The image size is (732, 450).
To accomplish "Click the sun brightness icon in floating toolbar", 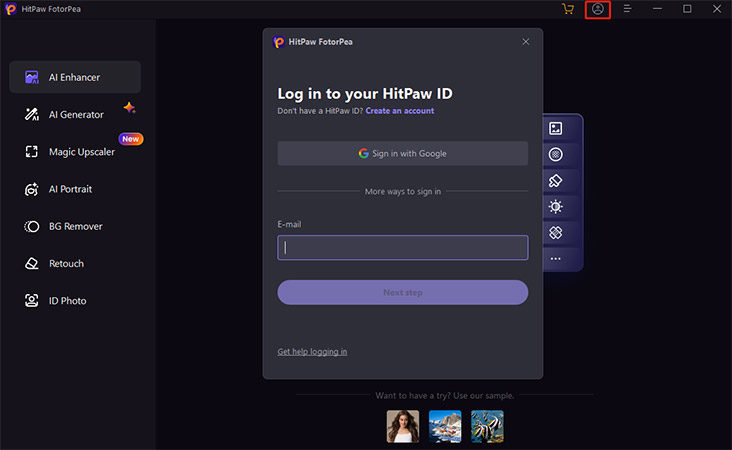I will click(556, 206).
